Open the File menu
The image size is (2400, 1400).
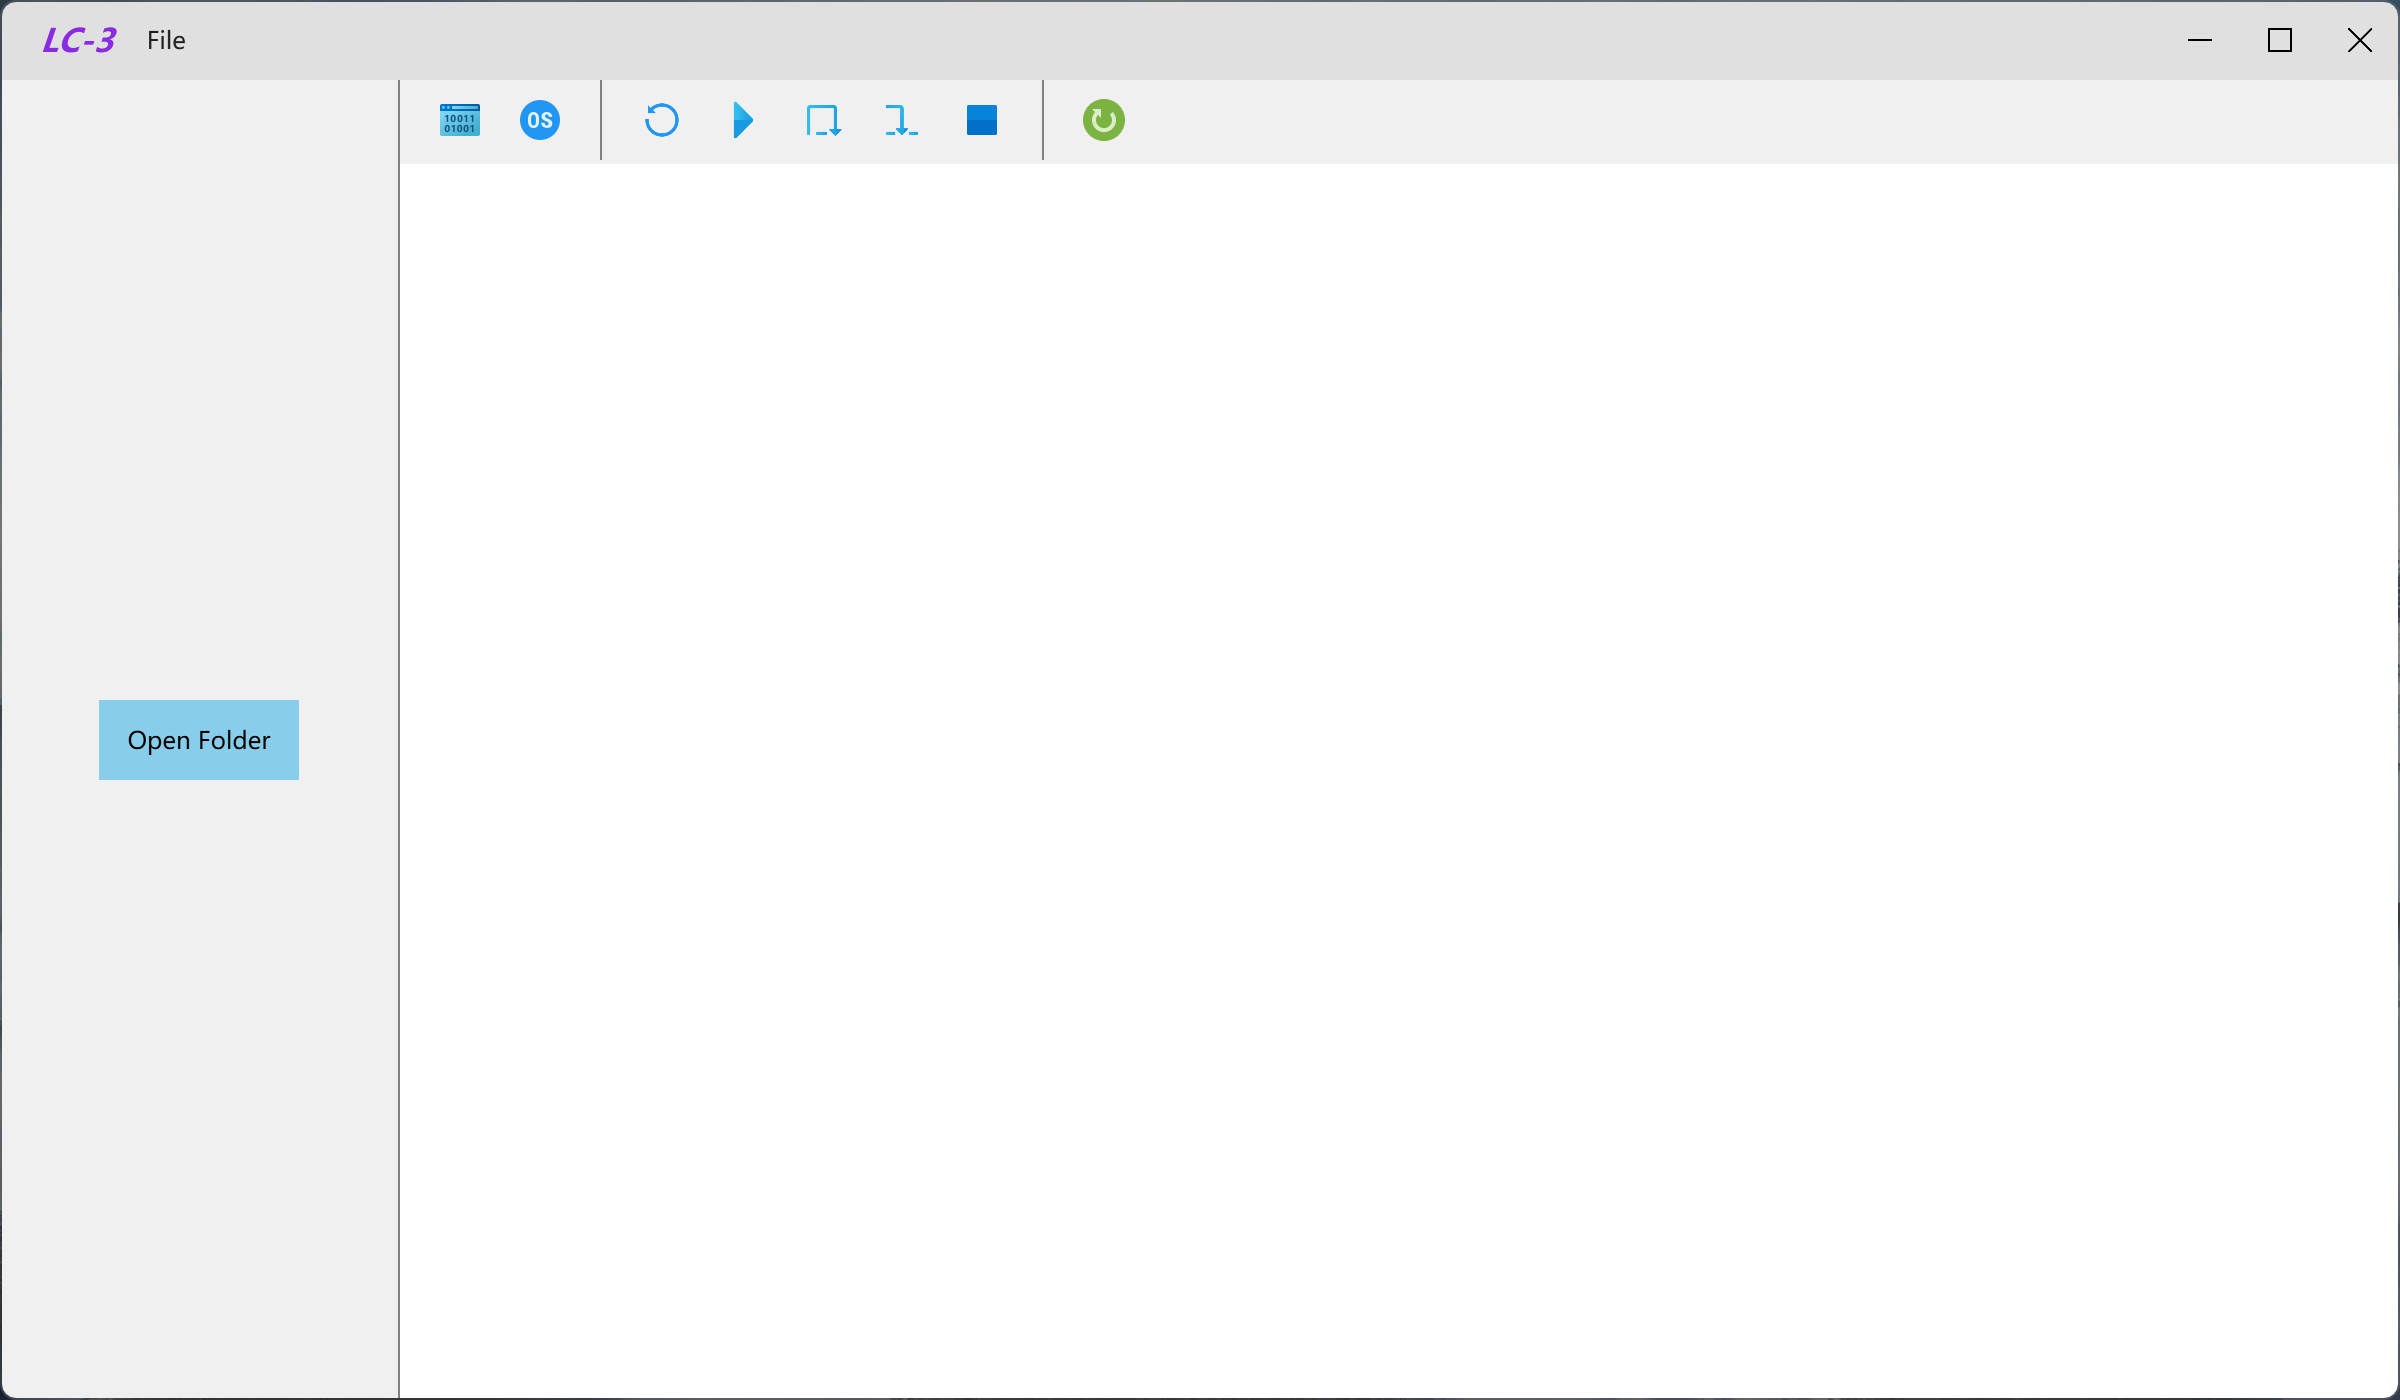tap(166, 40)
